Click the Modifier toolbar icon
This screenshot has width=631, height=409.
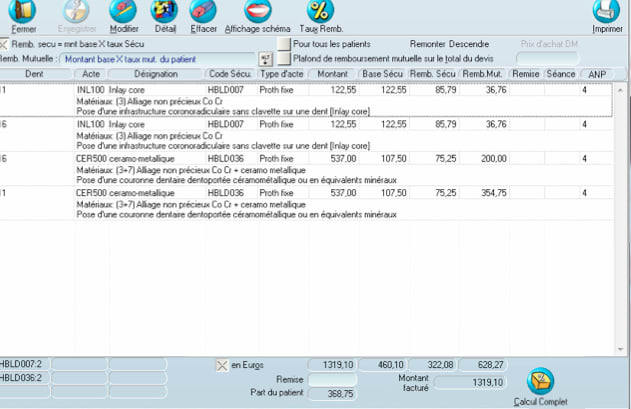[x=123, y=12]
